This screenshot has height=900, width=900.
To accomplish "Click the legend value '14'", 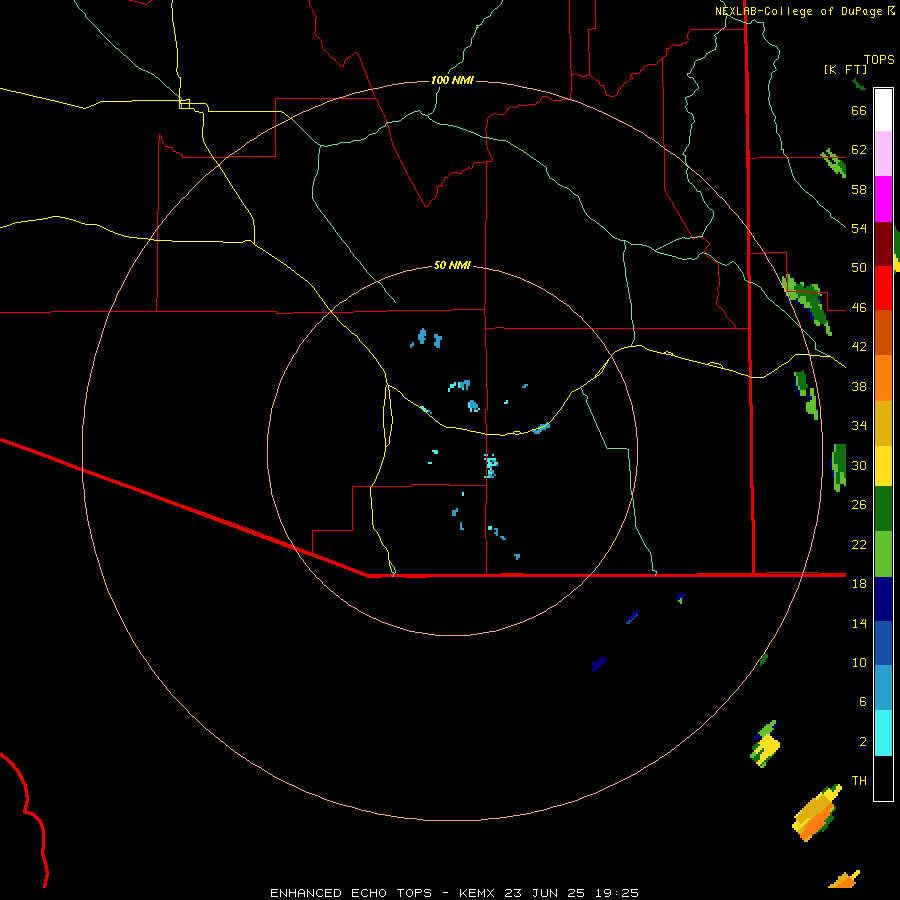I will [x=859, y=623].
